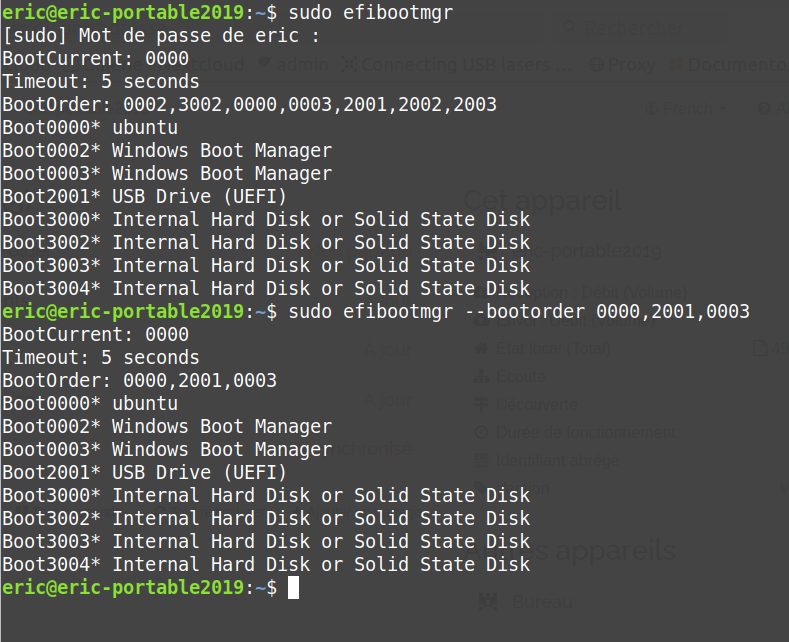Open the faded admin bookmark
This screenshot has height=642, width=789.
tap(293, 65)
